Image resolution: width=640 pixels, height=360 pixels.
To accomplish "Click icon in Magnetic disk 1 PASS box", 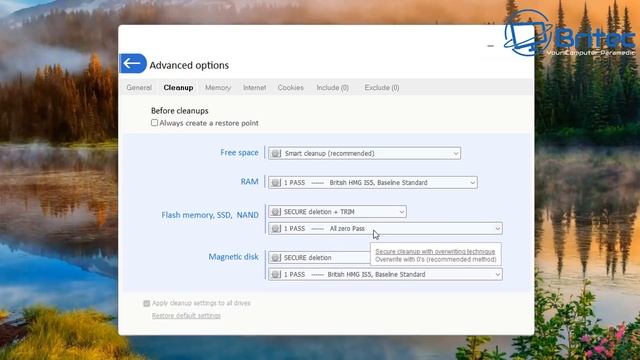I will pos(276,274).
